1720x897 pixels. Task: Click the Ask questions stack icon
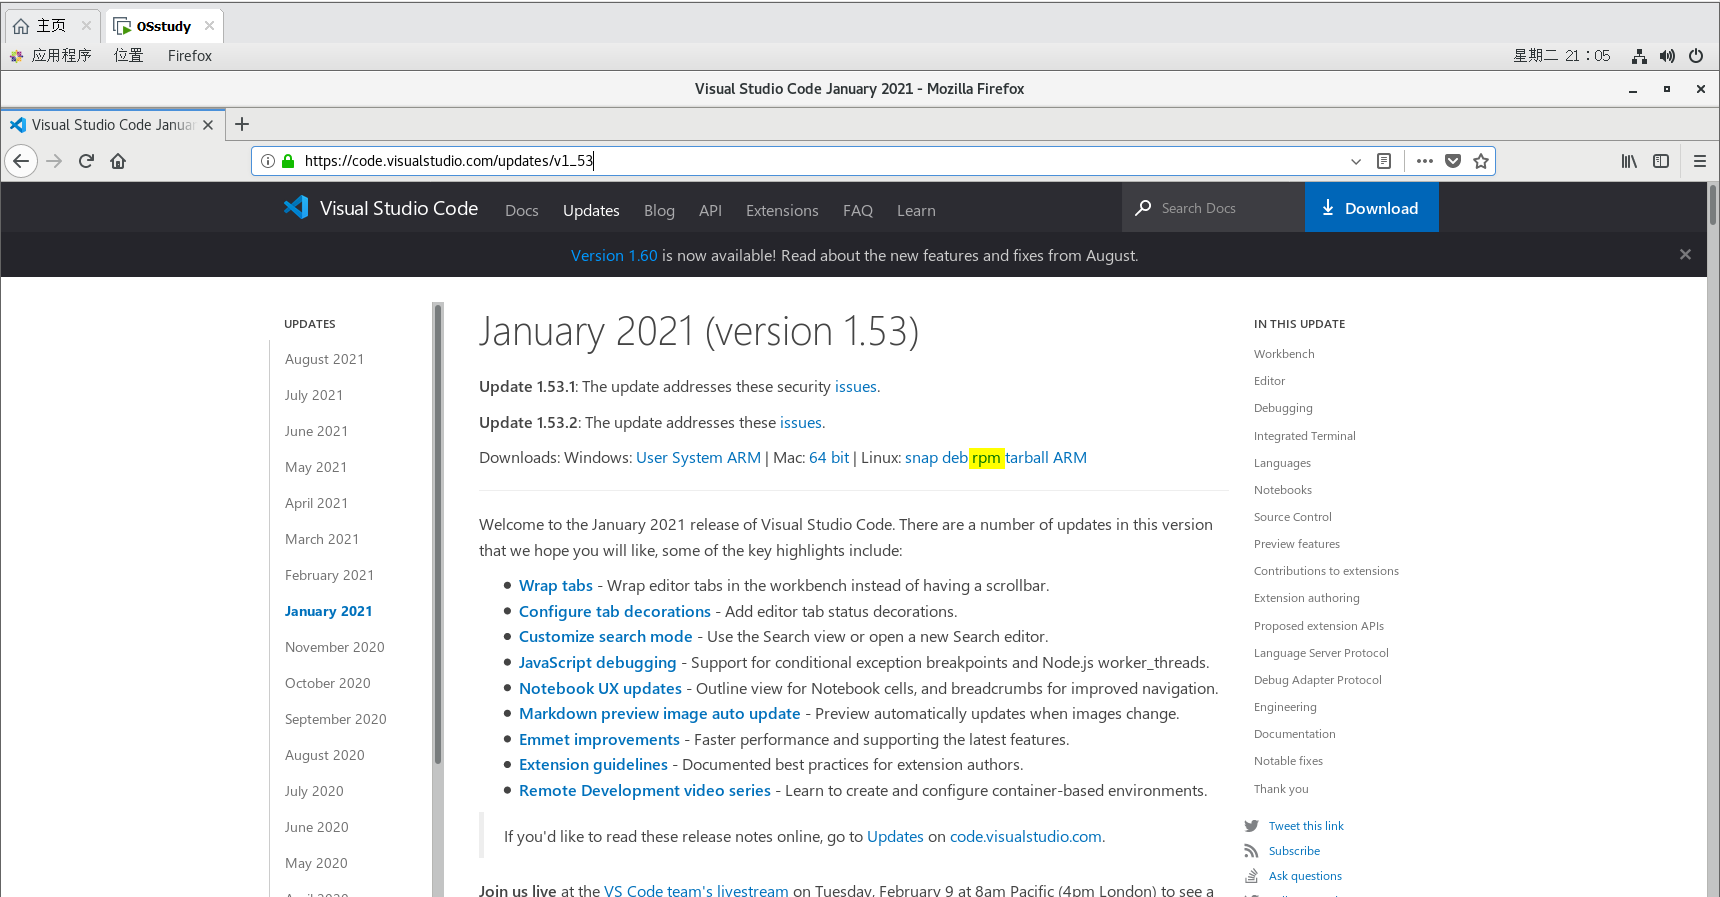pyautogui.click(x=1251, y=876)
